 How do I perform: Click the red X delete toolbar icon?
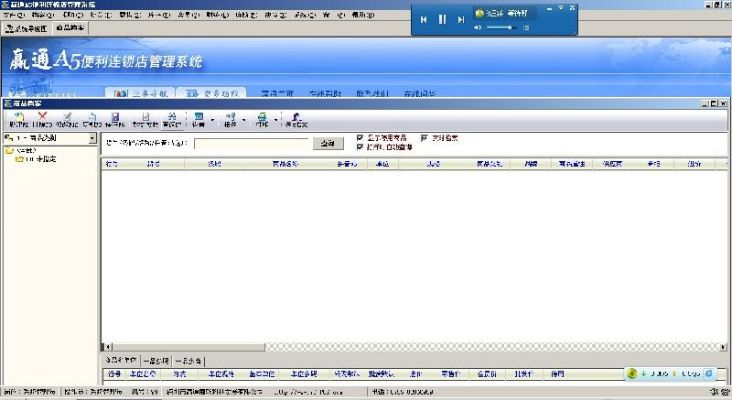[42, 119]
